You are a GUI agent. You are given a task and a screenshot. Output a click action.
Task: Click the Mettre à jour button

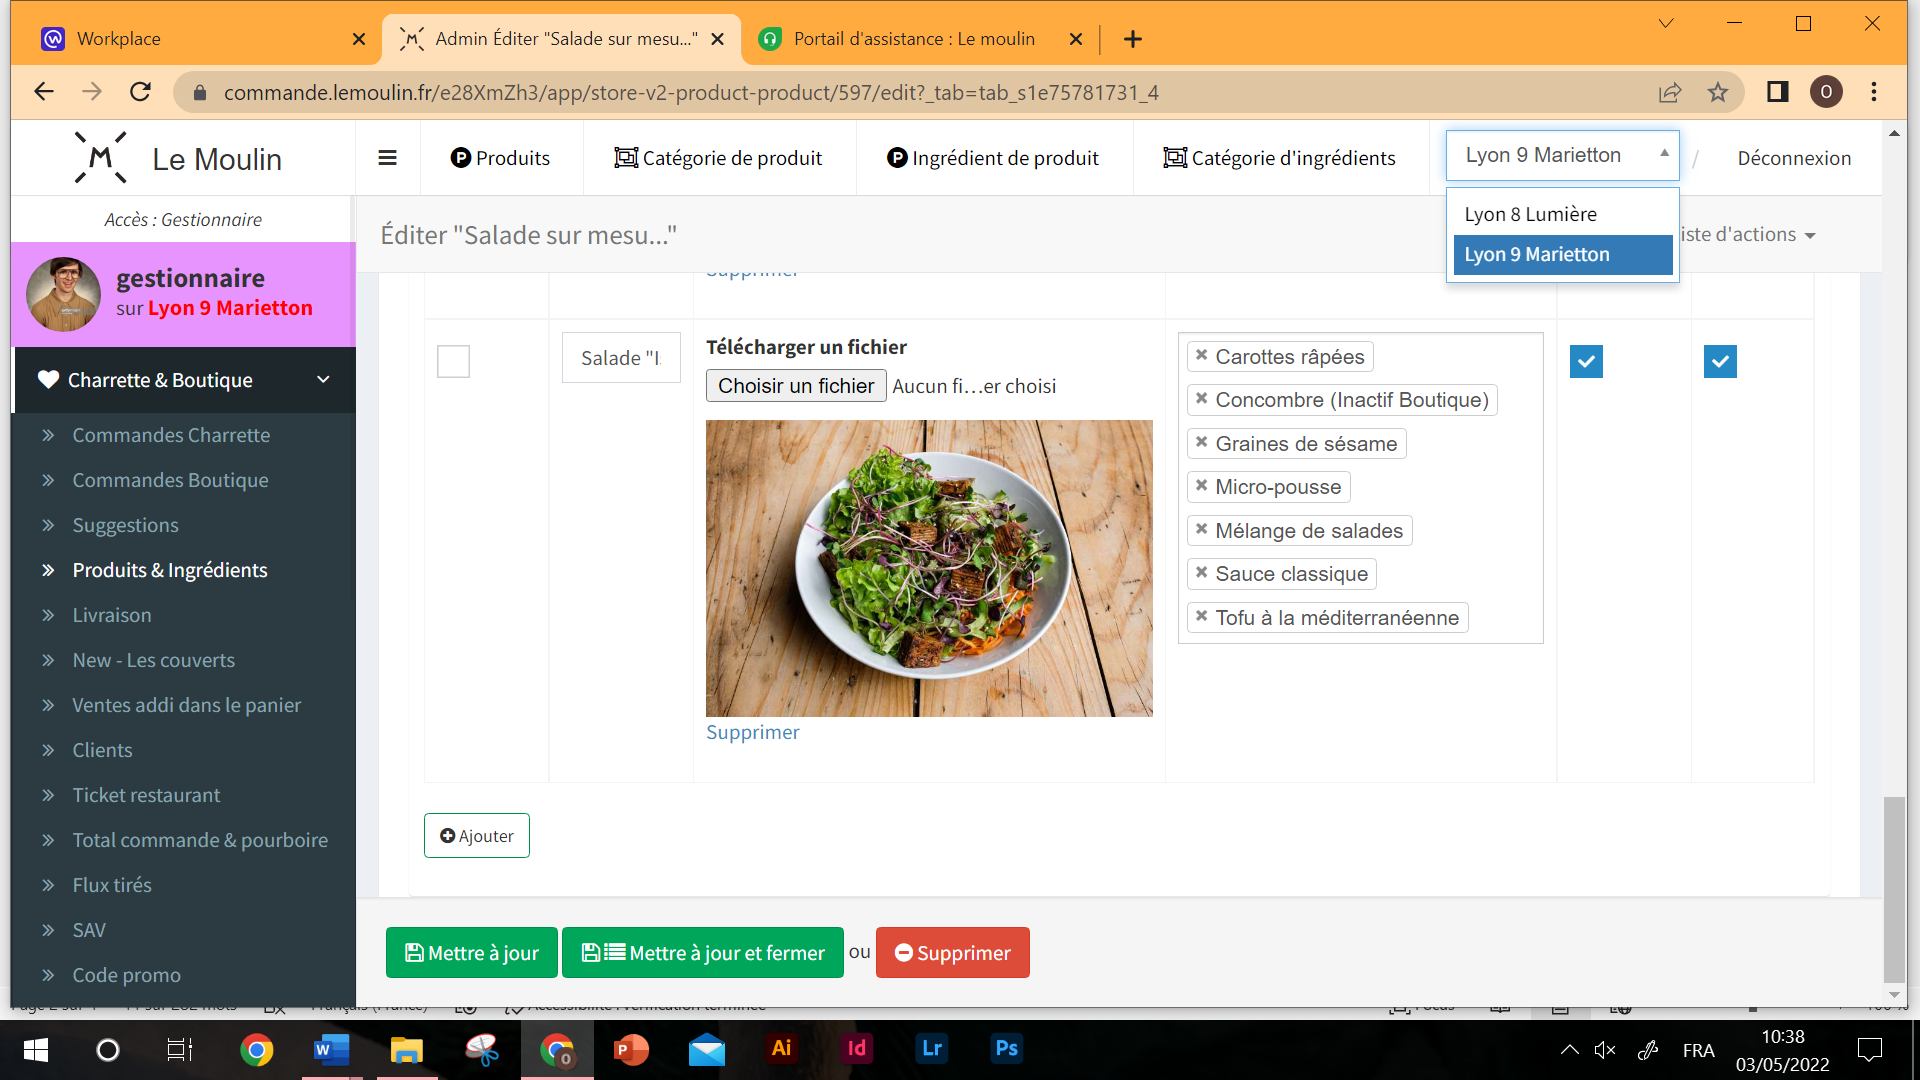point(472,953)
